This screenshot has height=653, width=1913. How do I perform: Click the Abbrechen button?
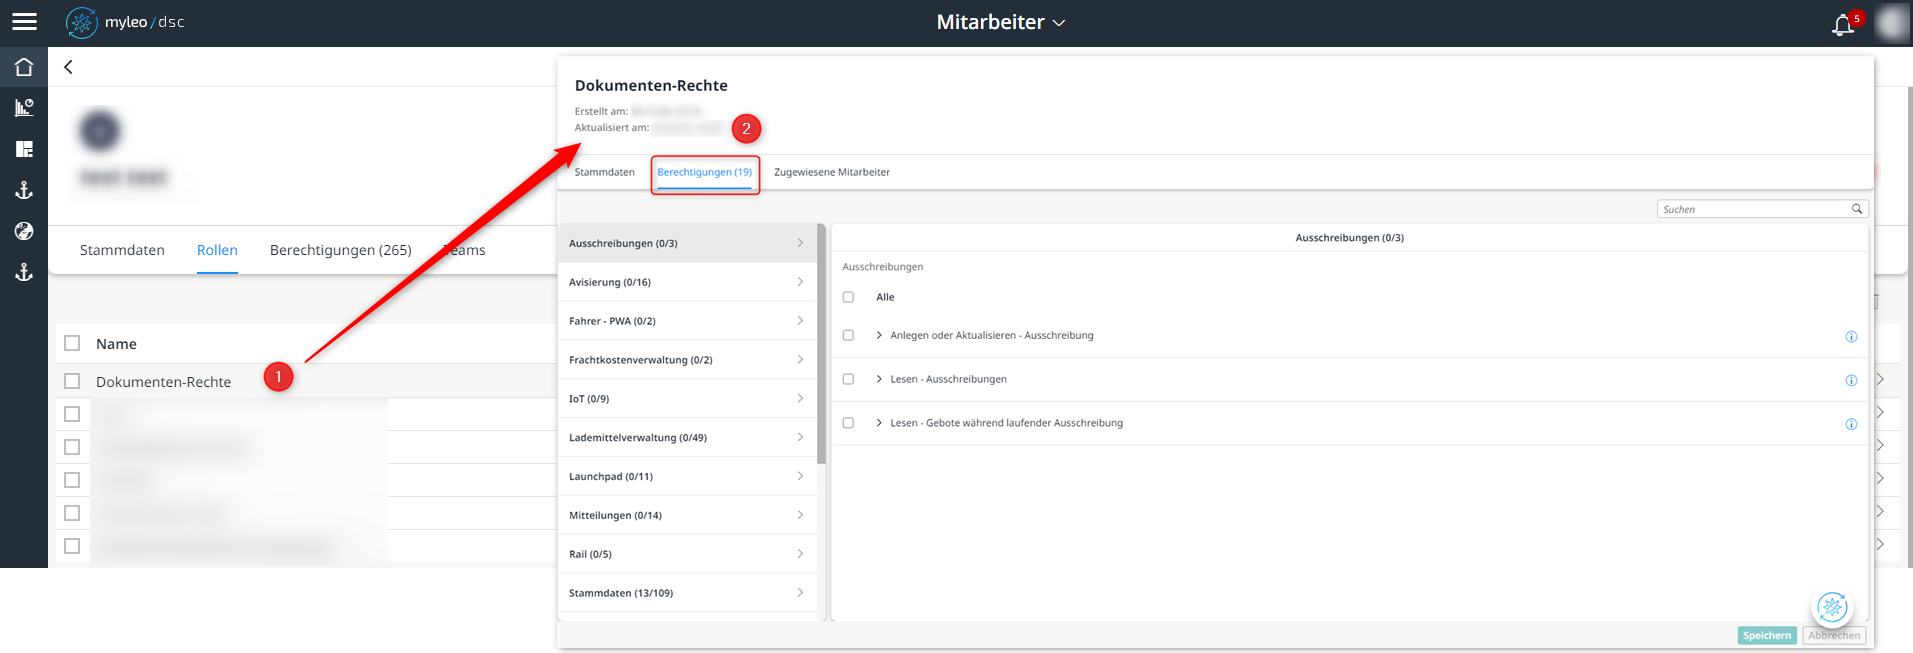(x=1834, y=635)
